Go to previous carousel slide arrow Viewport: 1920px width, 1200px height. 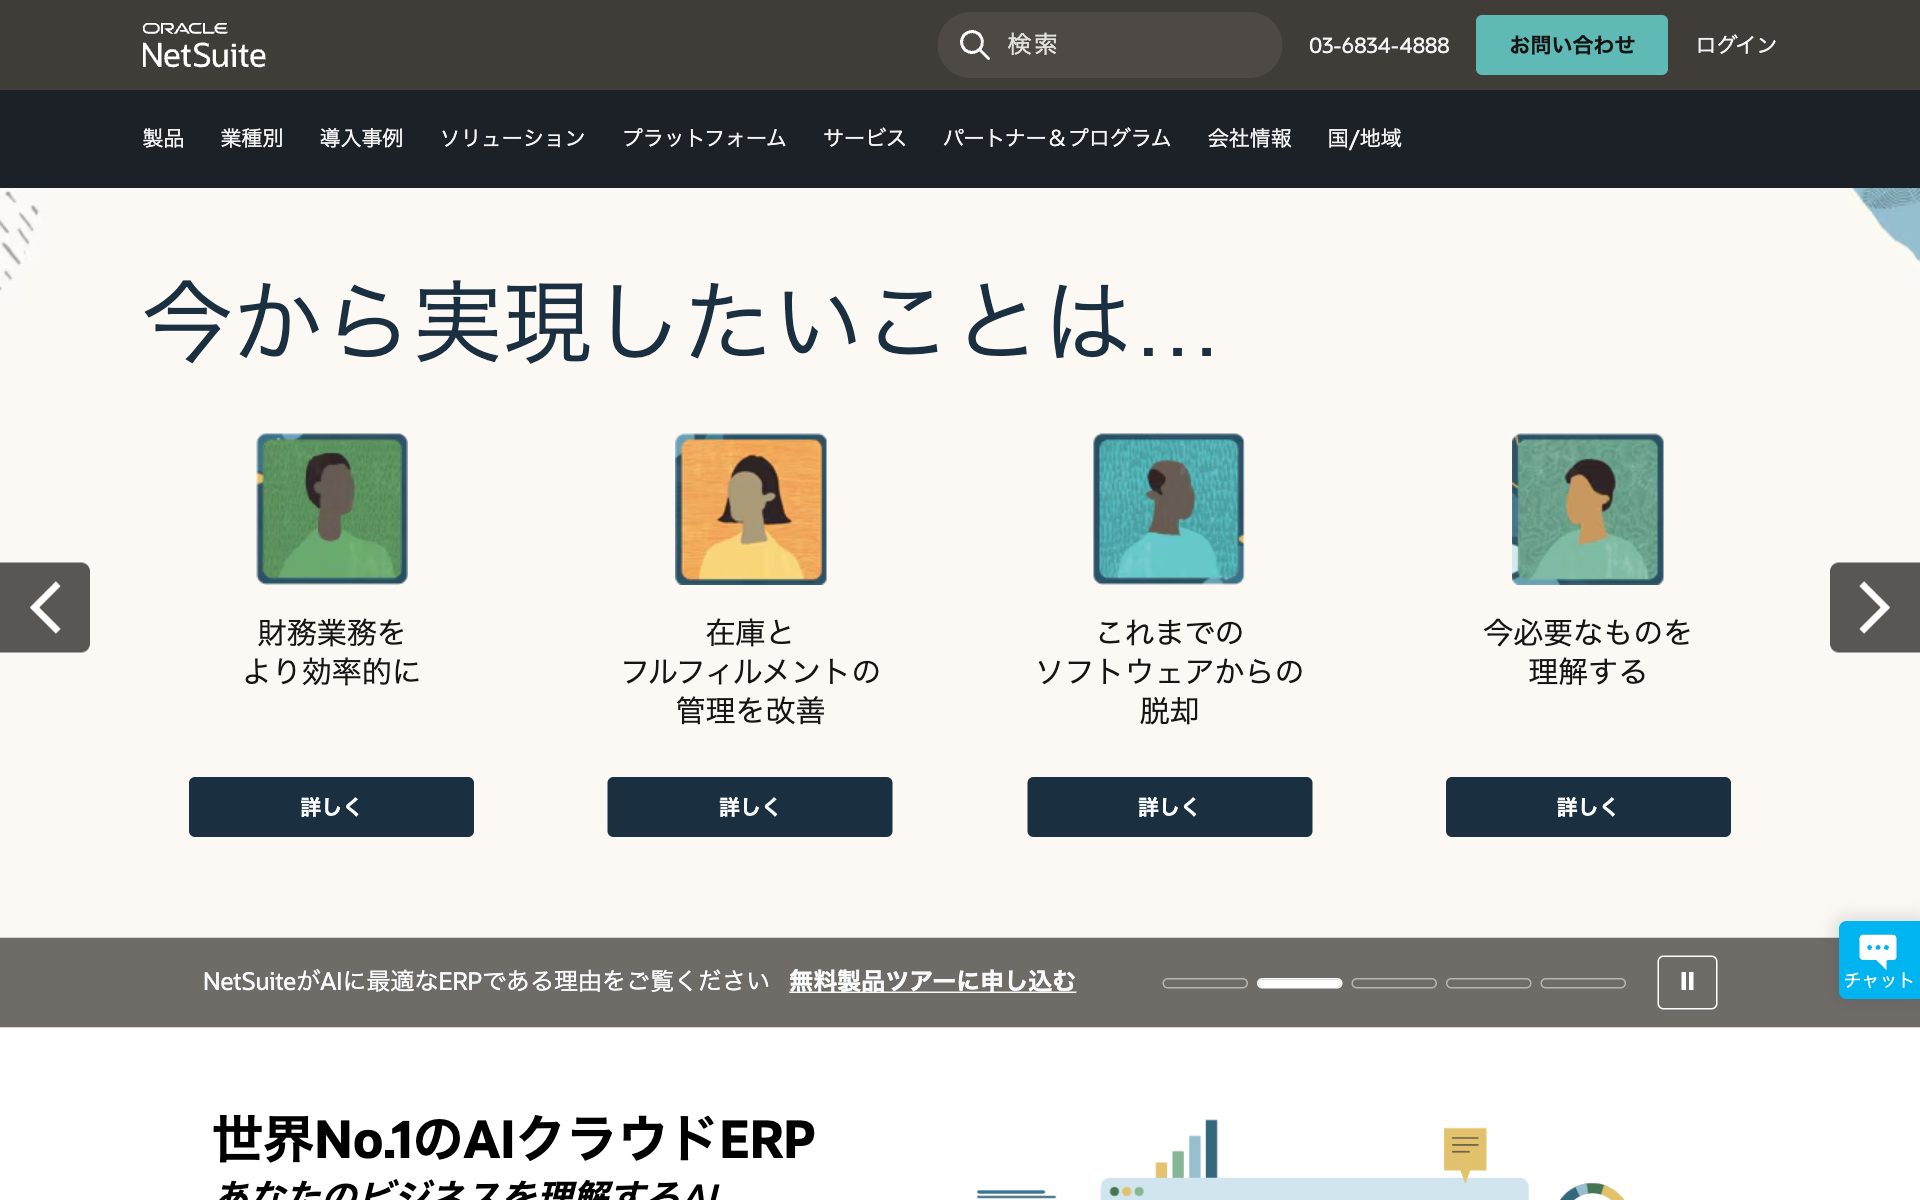click(45, 607)
